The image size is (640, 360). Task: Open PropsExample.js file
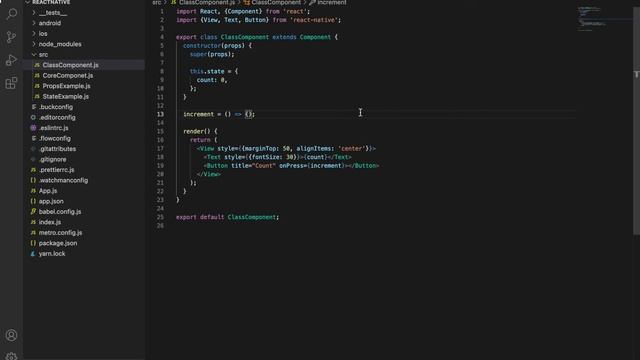tap(67, 86)
